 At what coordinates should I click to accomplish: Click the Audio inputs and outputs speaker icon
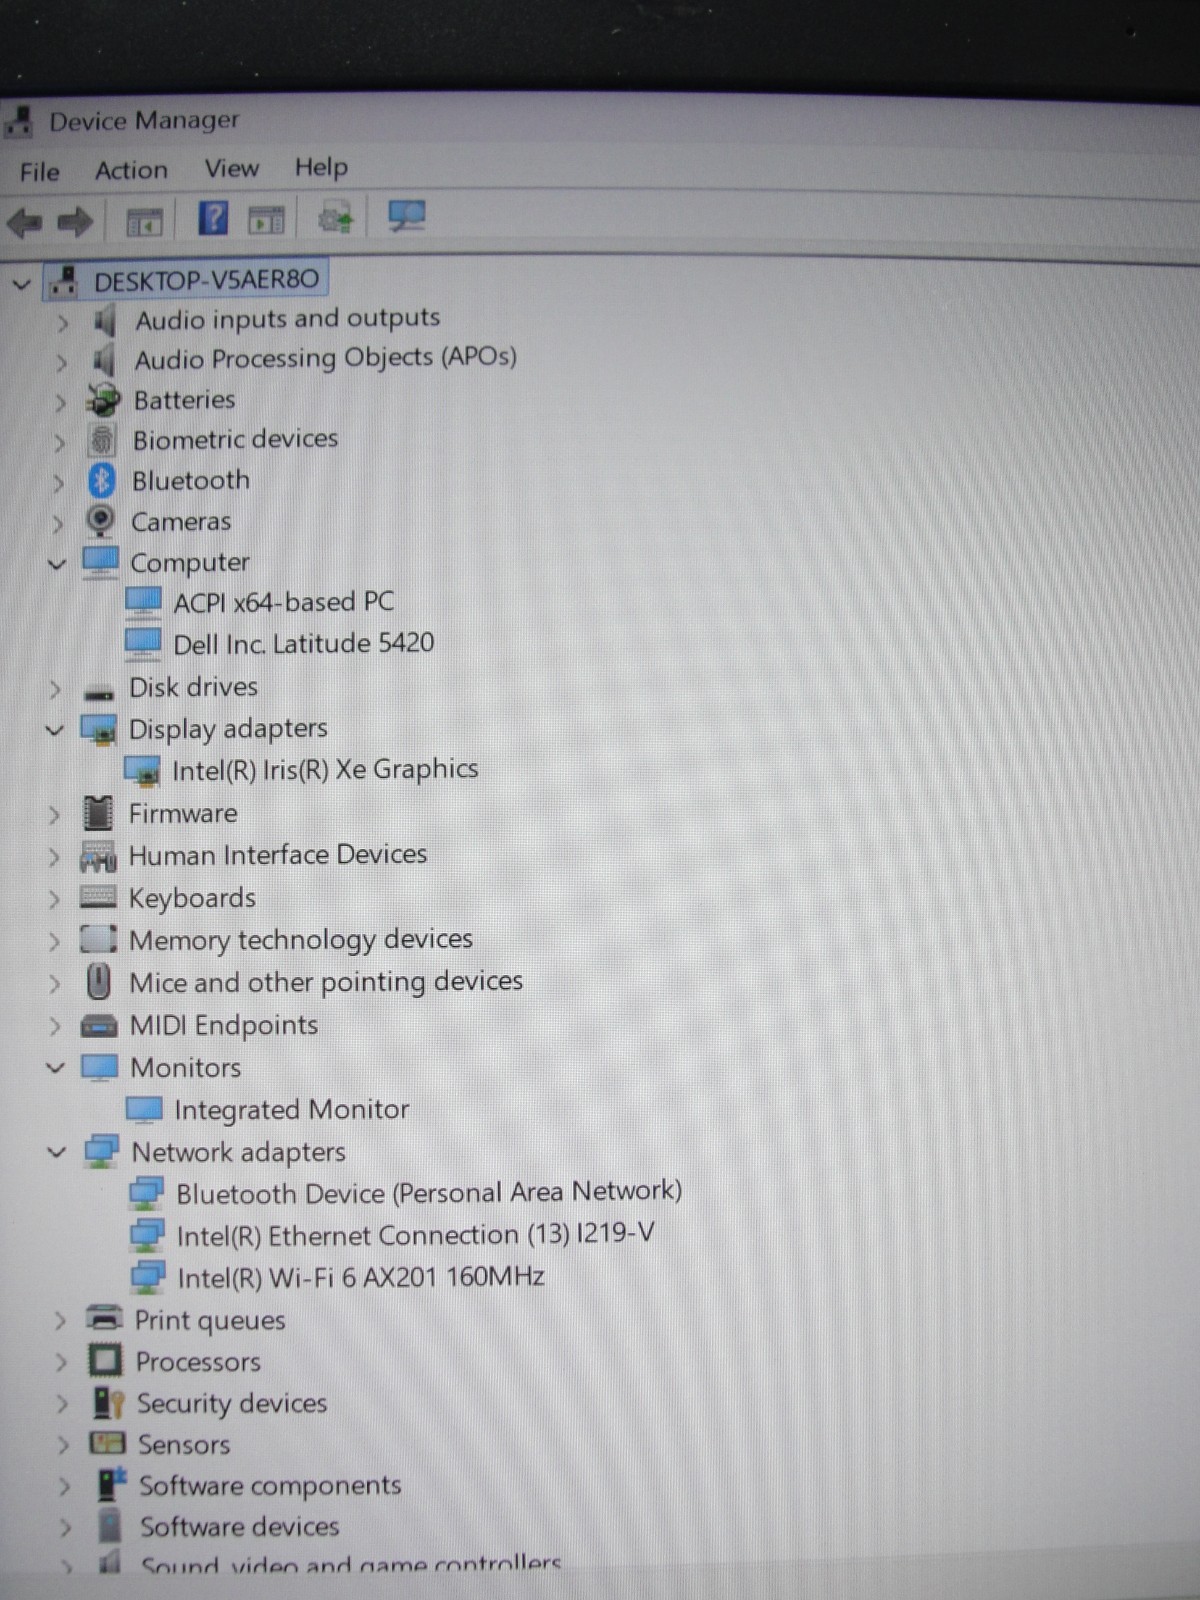[104, 321]
